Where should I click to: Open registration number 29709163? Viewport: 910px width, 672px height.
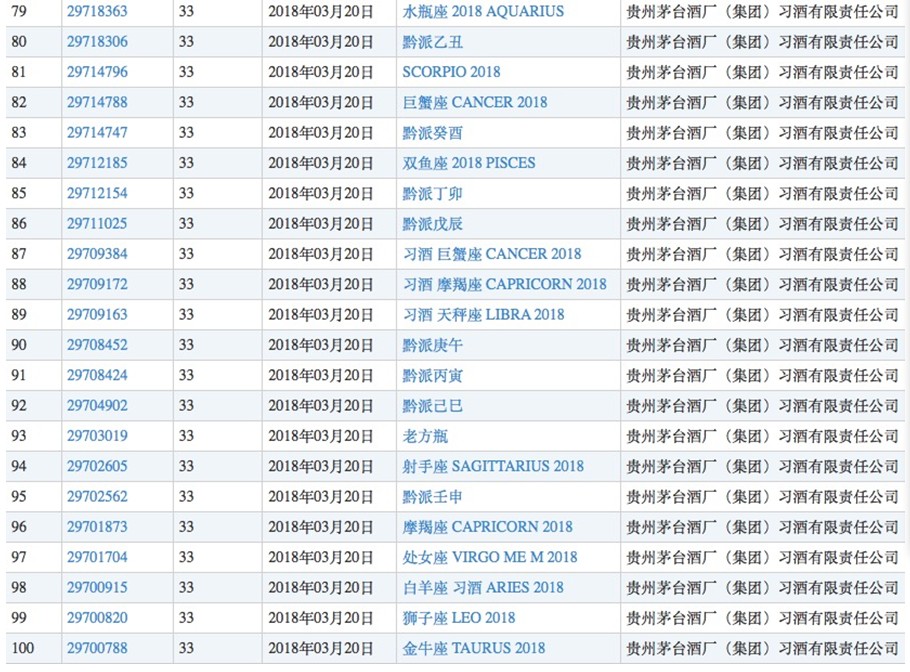[97, 315]
